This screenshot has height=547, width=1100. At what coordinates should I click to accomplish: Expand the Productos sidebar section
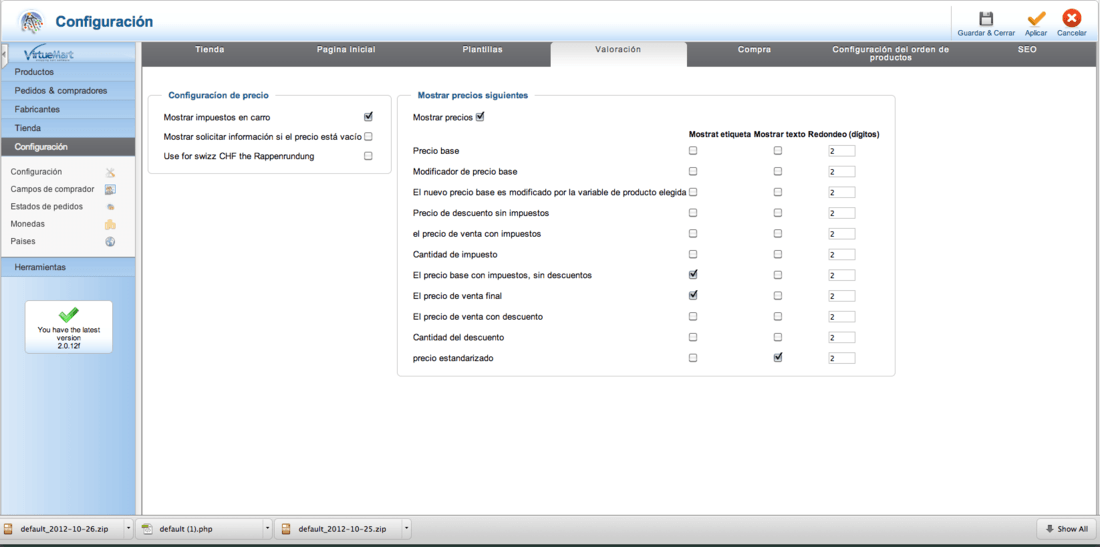coord(68,72)
